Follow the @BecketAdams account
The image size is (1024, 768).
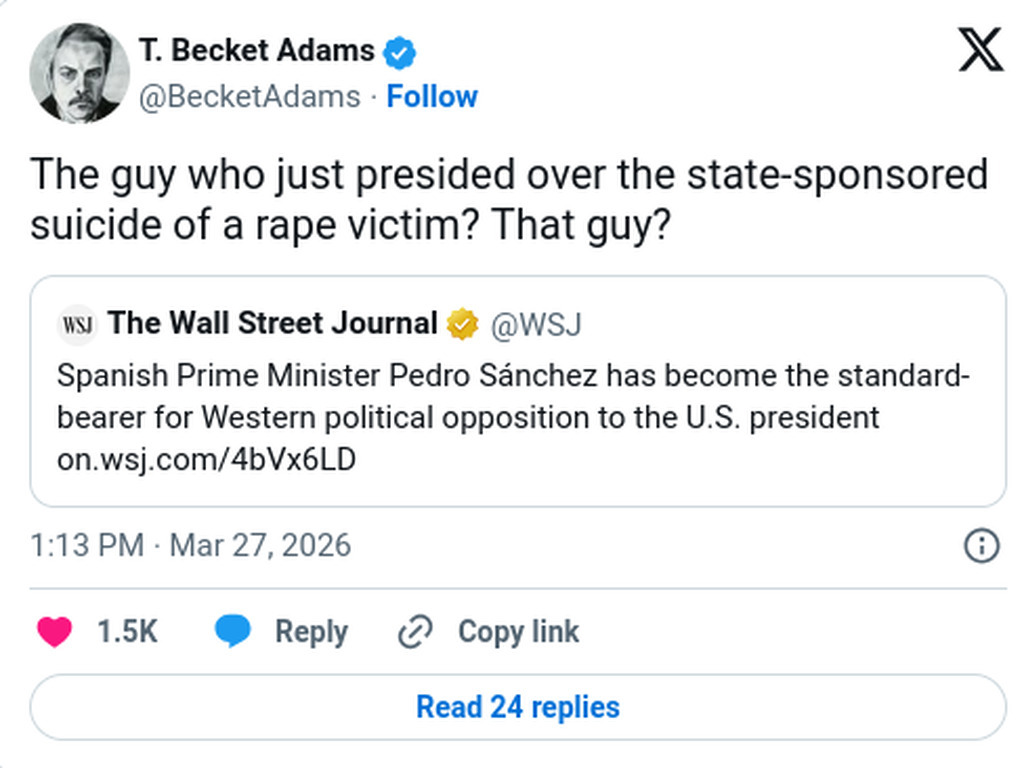(x=432, y=97)
